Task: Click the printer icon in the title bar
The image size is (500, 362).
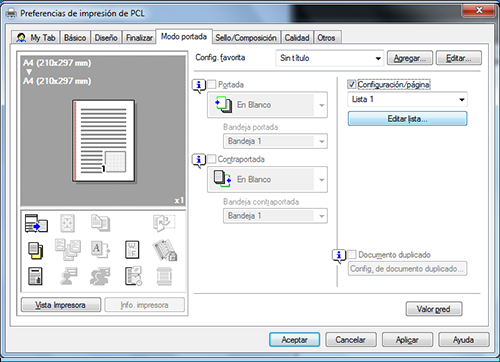Action: pyautogui.click(x=11, y=13)
